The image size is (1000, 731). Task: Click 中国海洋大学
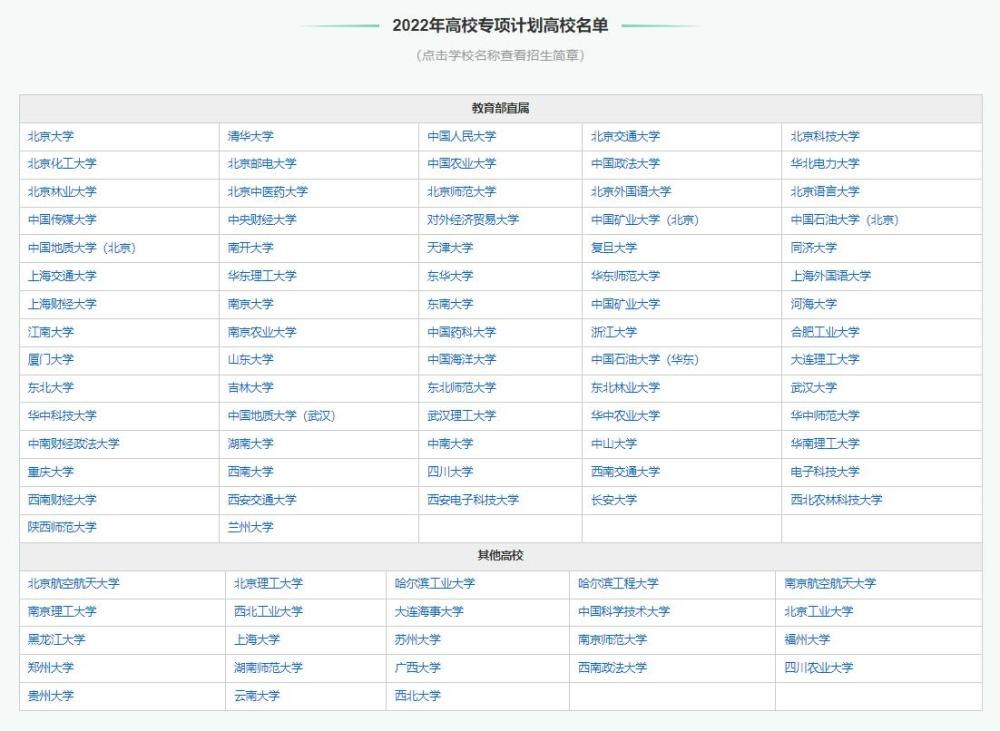(461, 360)
